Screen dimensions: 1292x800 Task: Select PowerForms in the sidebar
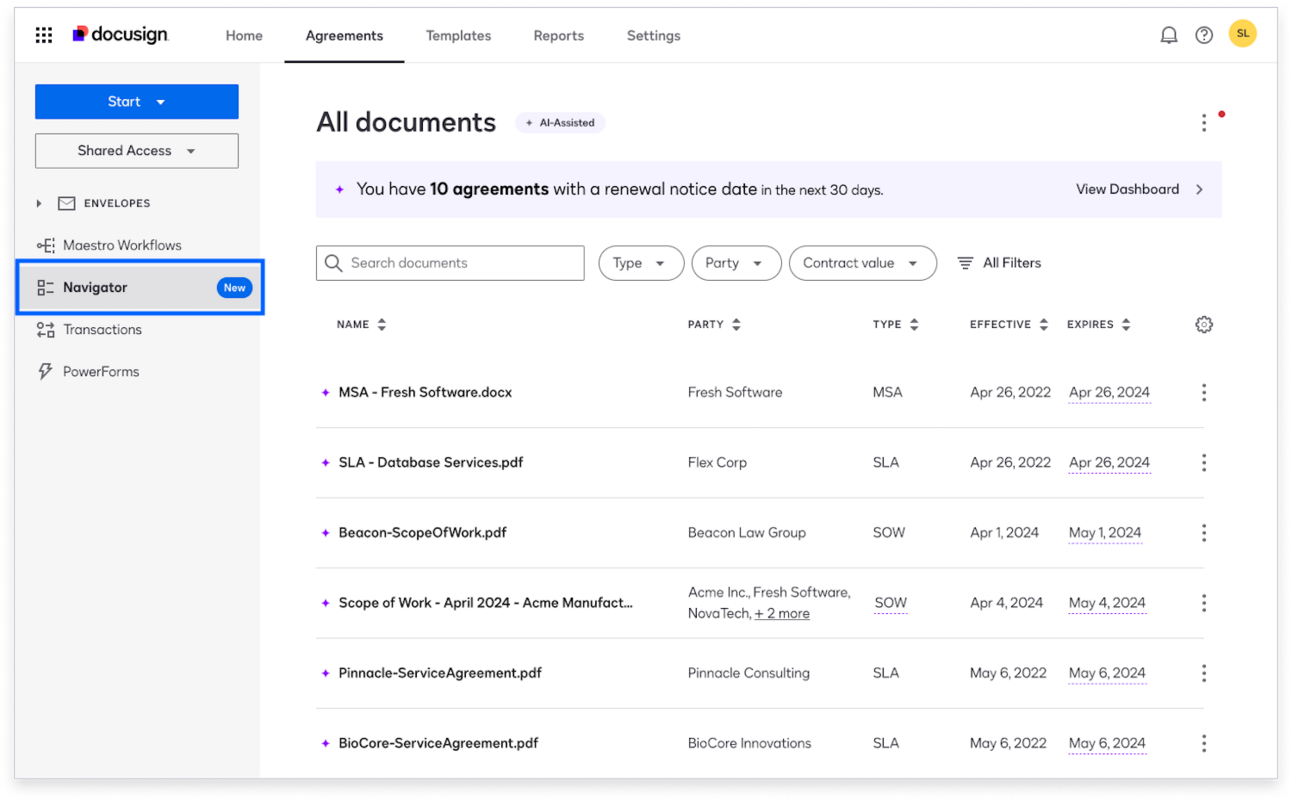tap(99, 371)
